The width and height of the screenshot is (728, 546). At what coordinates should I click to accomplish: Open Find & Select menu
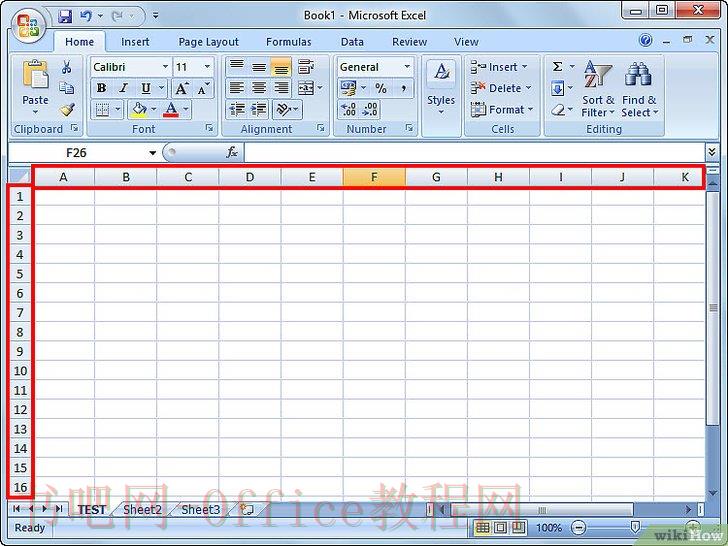click(x=640, y=88)
